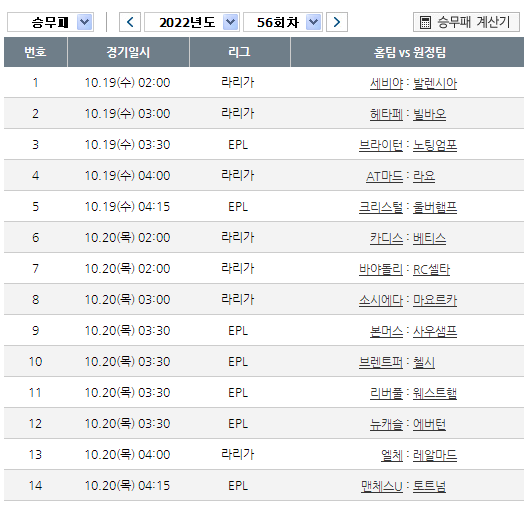Click the 사우샘프 team link

pos(435,332)
